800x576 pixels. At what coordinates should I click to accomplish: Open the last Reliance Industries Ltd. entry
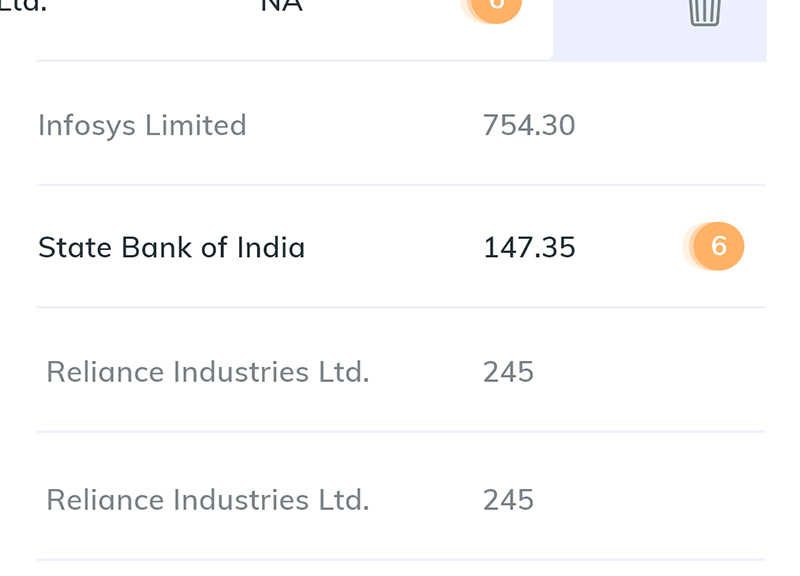click(x=208, y=500)
